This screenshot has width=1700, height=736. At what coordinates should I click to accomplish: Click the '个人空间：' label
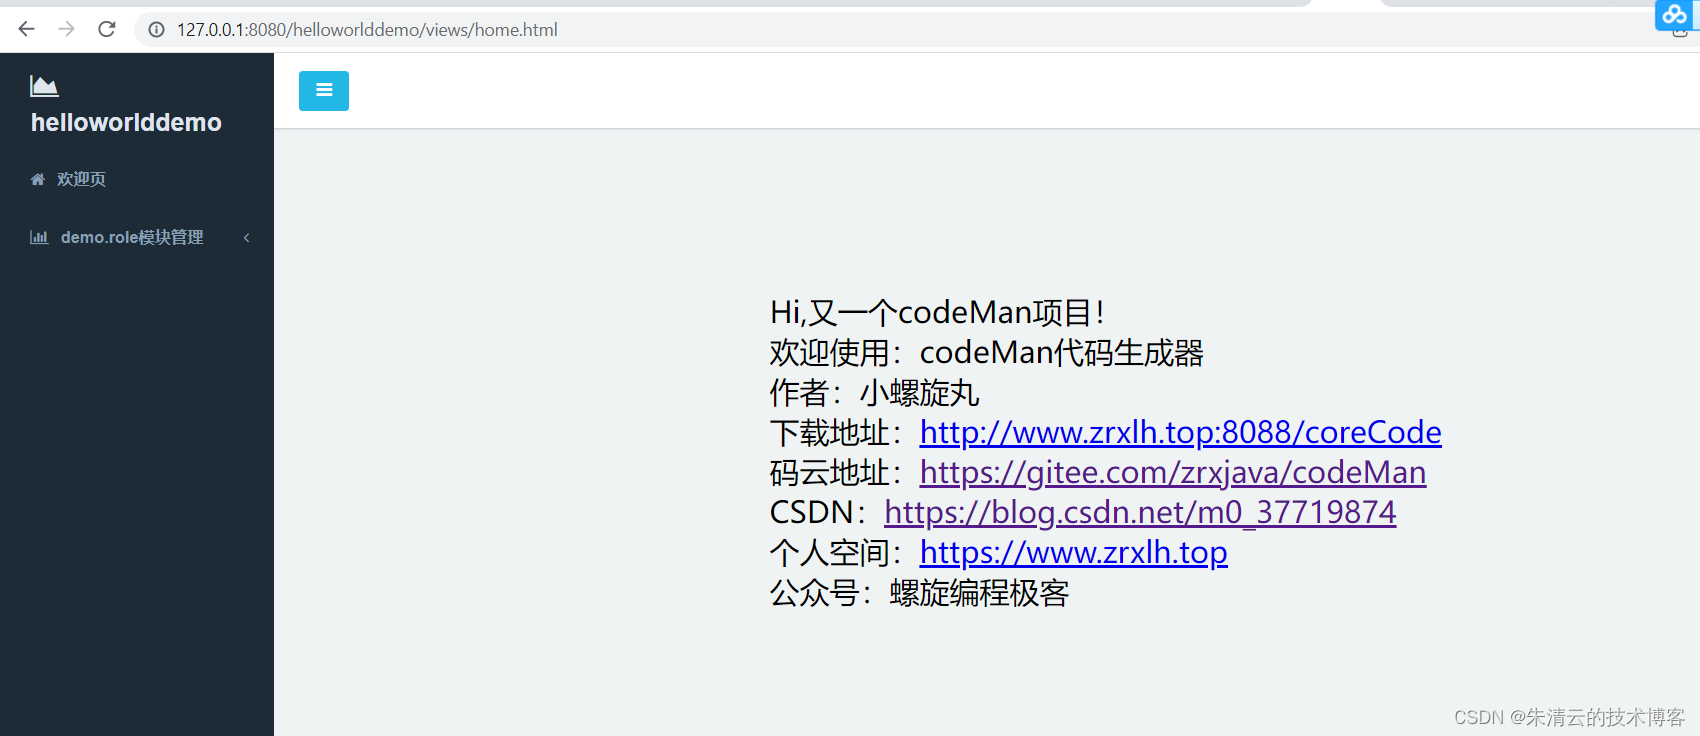(x=837, y=553)
